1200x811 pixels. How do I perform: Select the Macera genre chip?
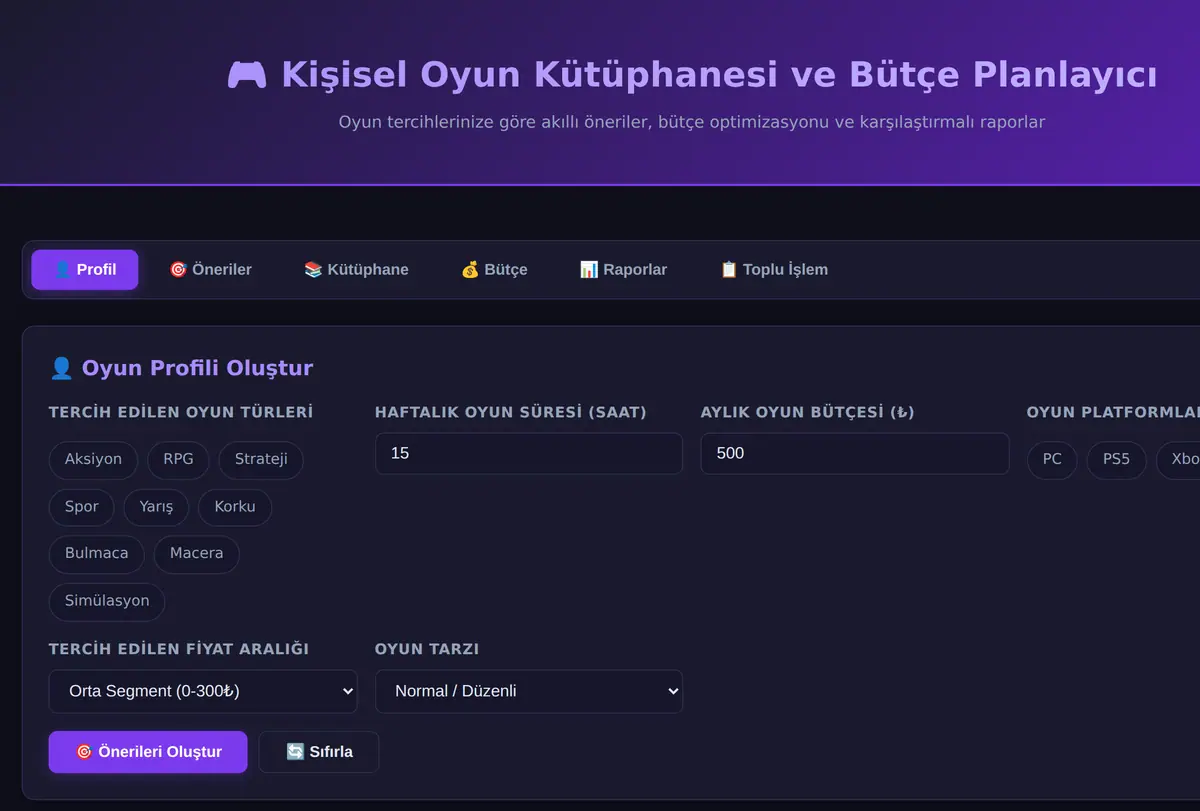[196, 553]
